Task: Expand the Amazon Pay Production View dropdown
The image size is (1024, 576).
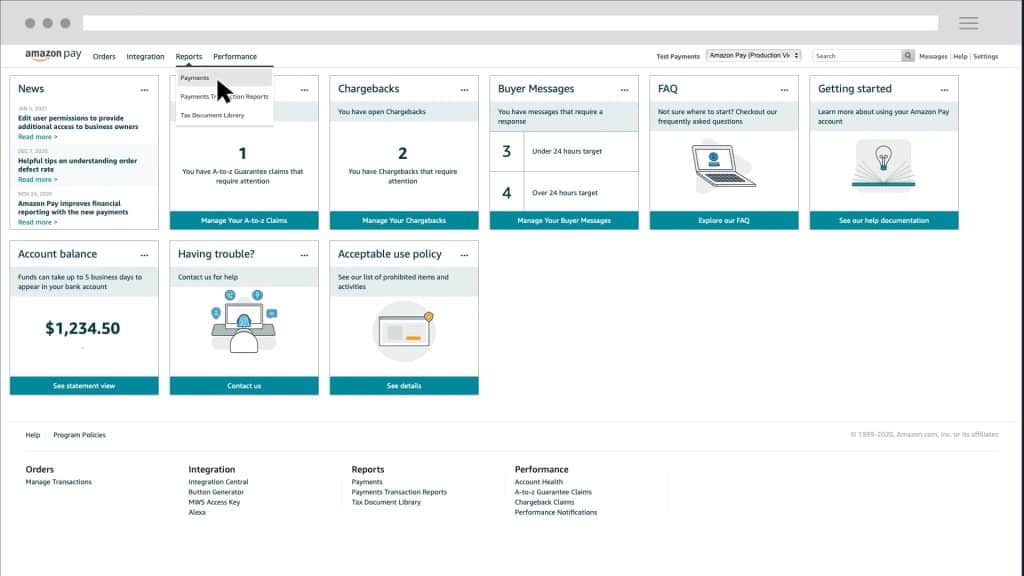Action: 754,56
